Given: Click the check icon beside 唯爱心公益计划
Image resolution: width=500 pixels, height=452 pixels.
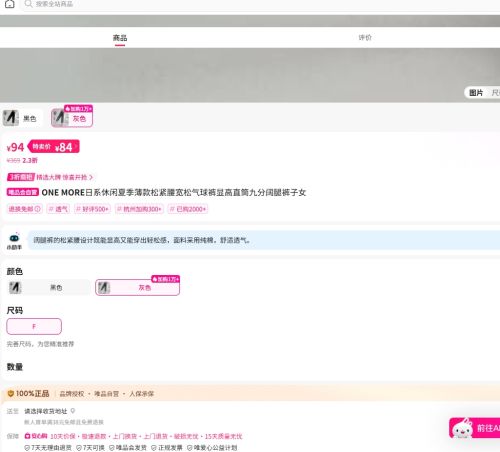Looking at the screenshot, I should click(190, 448).
